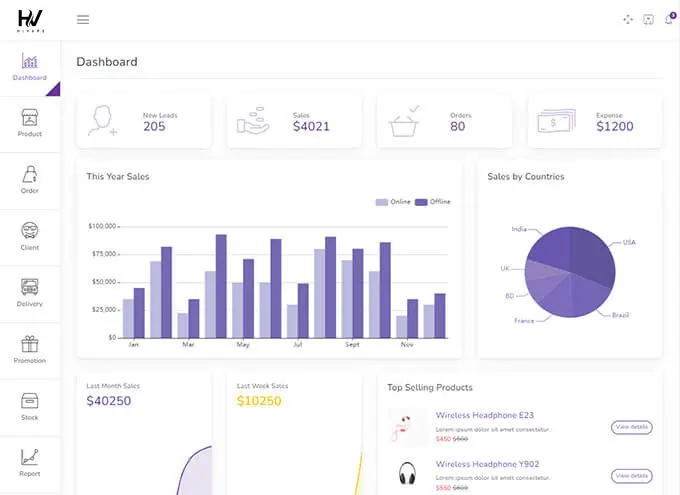The image size is (680, 495).
Task: View details for Wireless Headphone Y902
Action: (631, 476)
